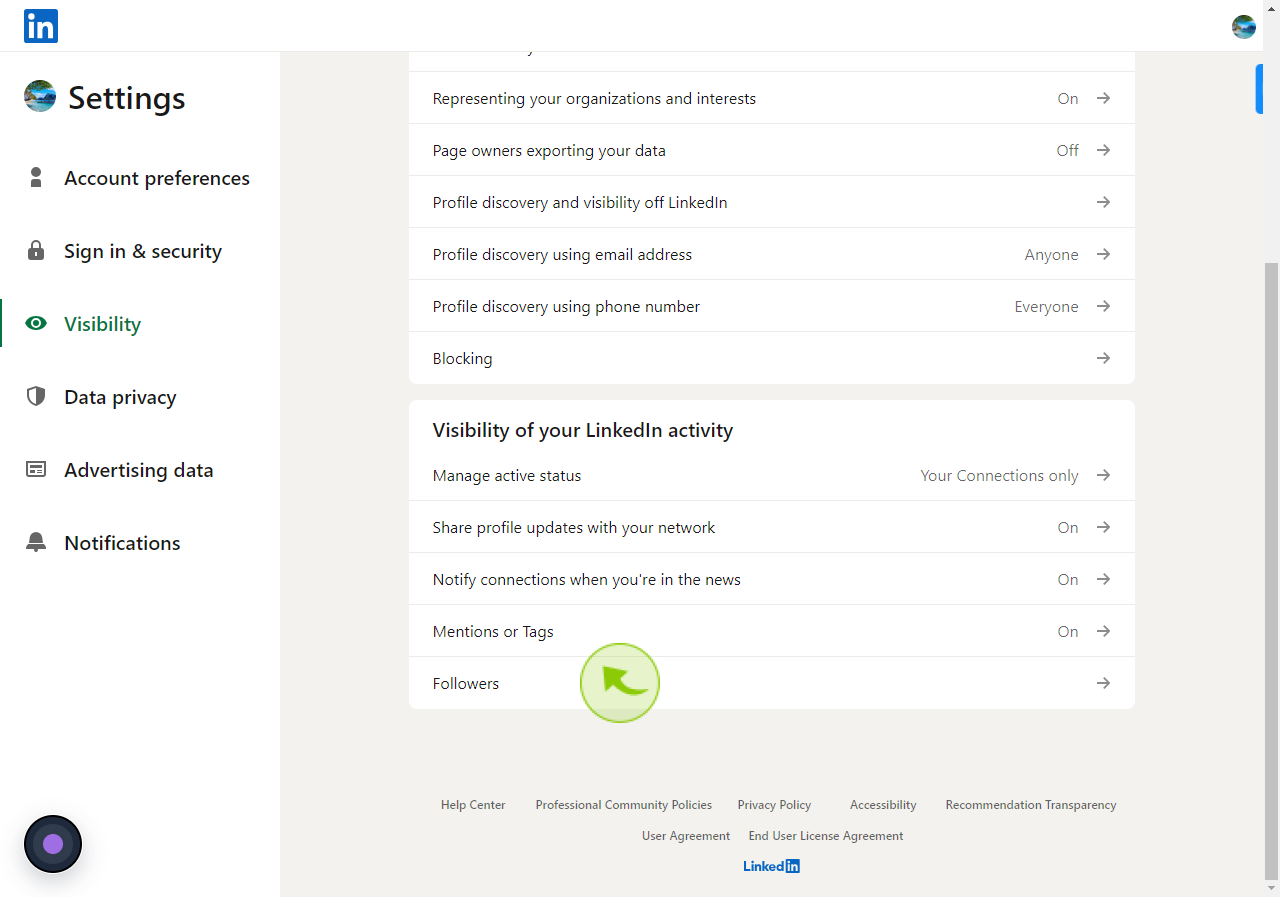Open the Blocking setting
The image size is (1280, 897).
[772, 358]
